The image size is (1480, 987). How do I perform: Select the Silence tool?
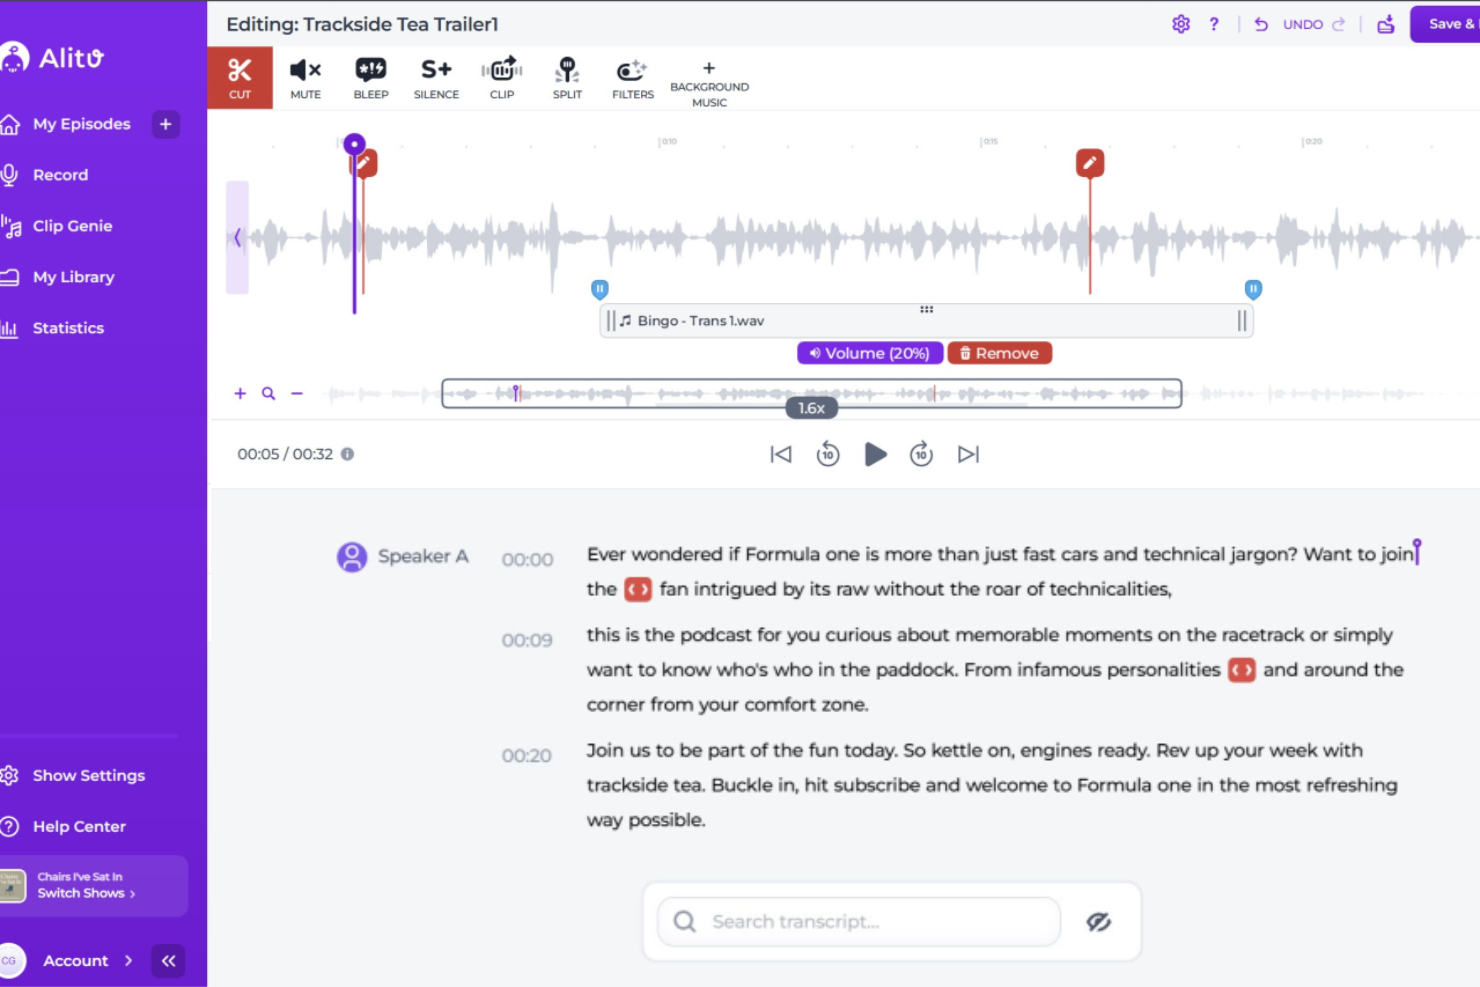point(436,77)
